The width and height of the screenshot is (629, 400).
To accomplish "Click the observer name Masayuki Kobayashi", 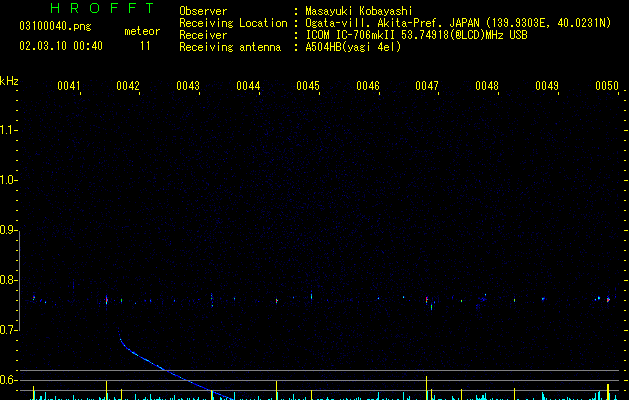I will 359,11.
